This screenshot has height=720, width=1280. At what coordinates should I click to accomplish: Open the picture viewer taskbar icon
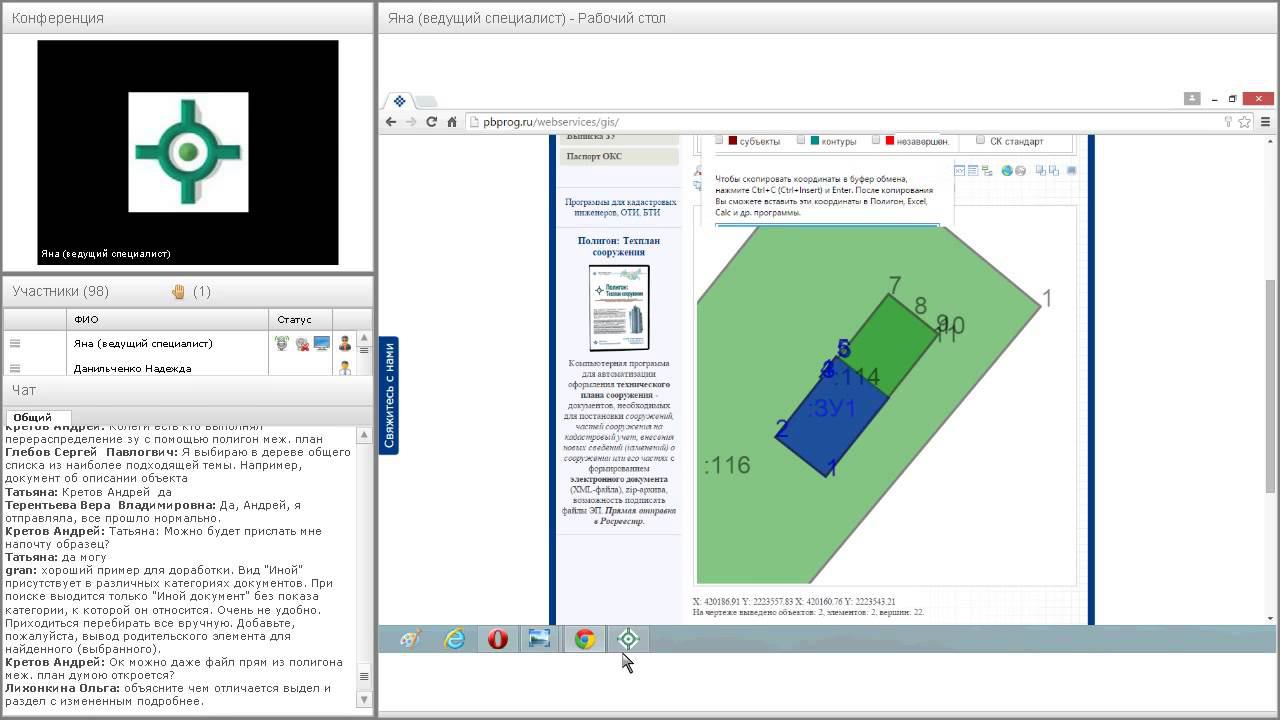tap(540, 639)
